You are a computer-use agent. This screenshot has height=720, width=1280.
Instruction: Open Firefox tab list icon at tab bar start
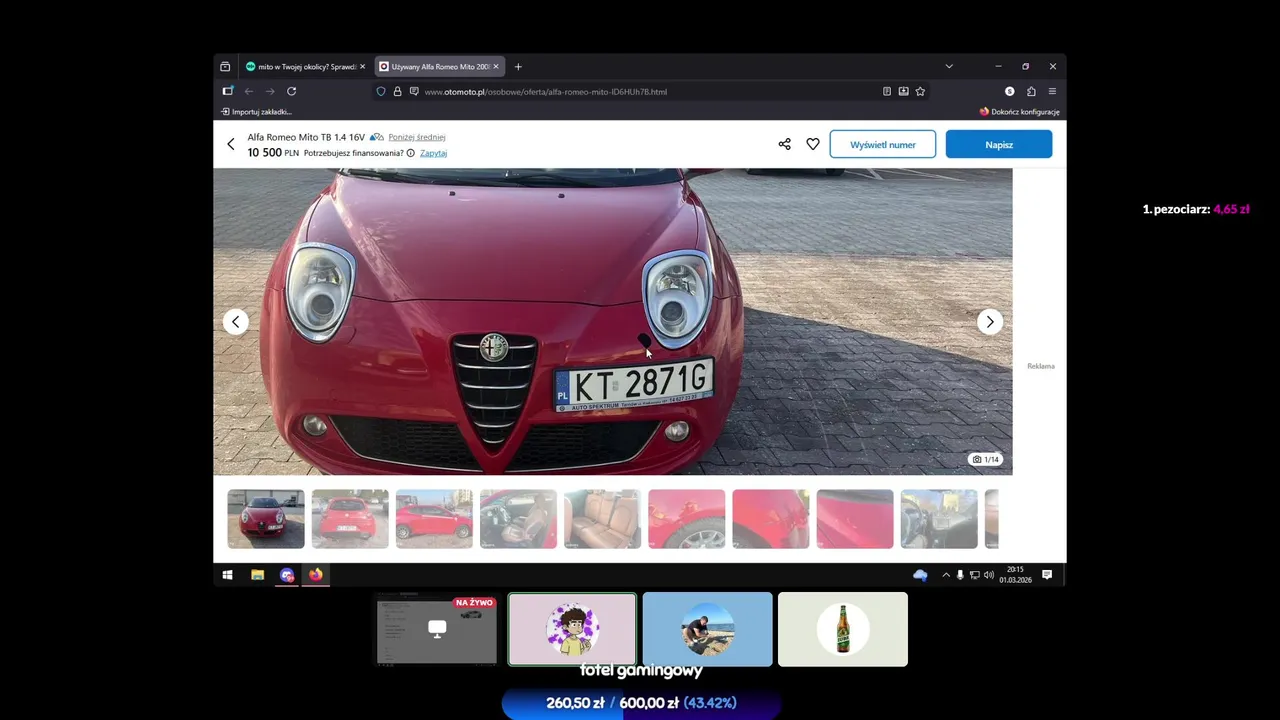click(225, 67)
